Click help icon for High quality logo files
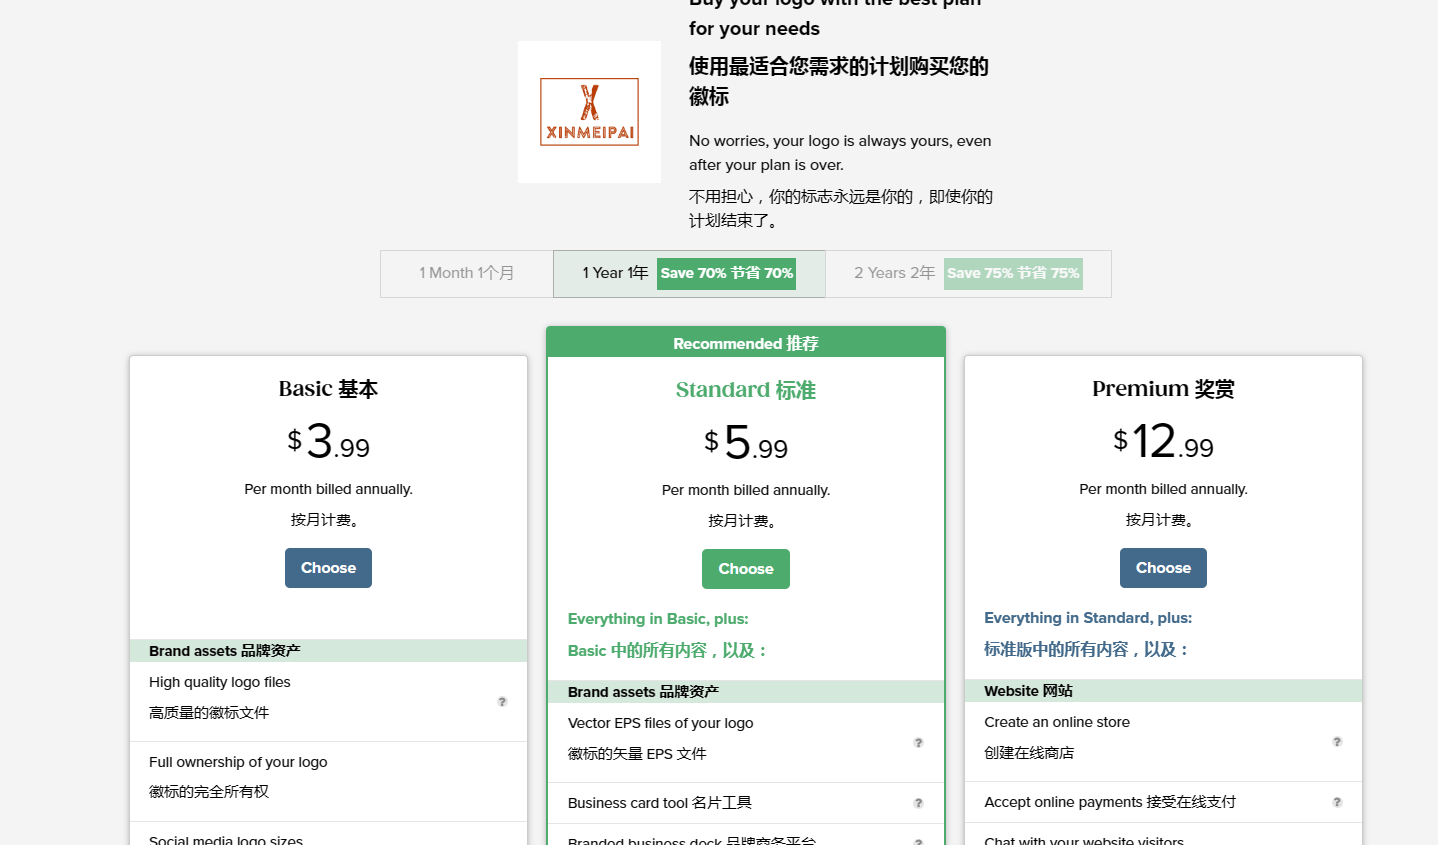 (x=502, y=702)
